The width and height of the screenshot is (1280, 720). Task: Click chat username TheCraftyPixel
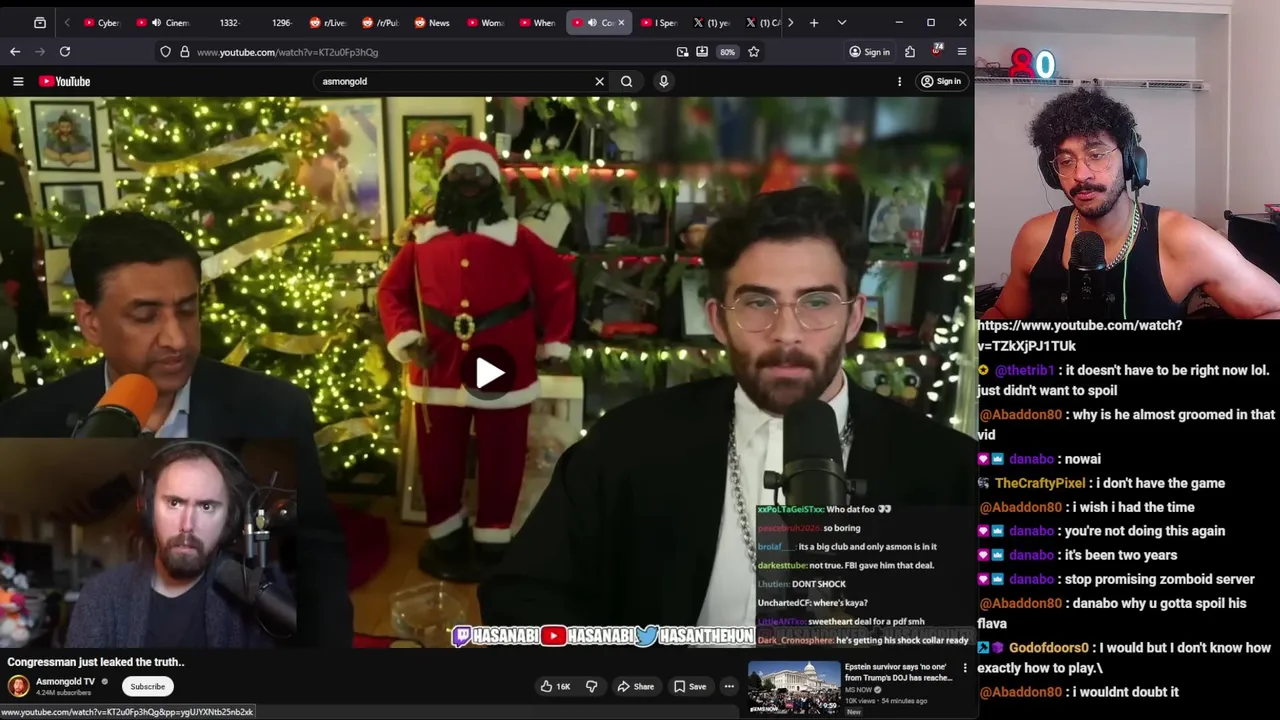1040,483
